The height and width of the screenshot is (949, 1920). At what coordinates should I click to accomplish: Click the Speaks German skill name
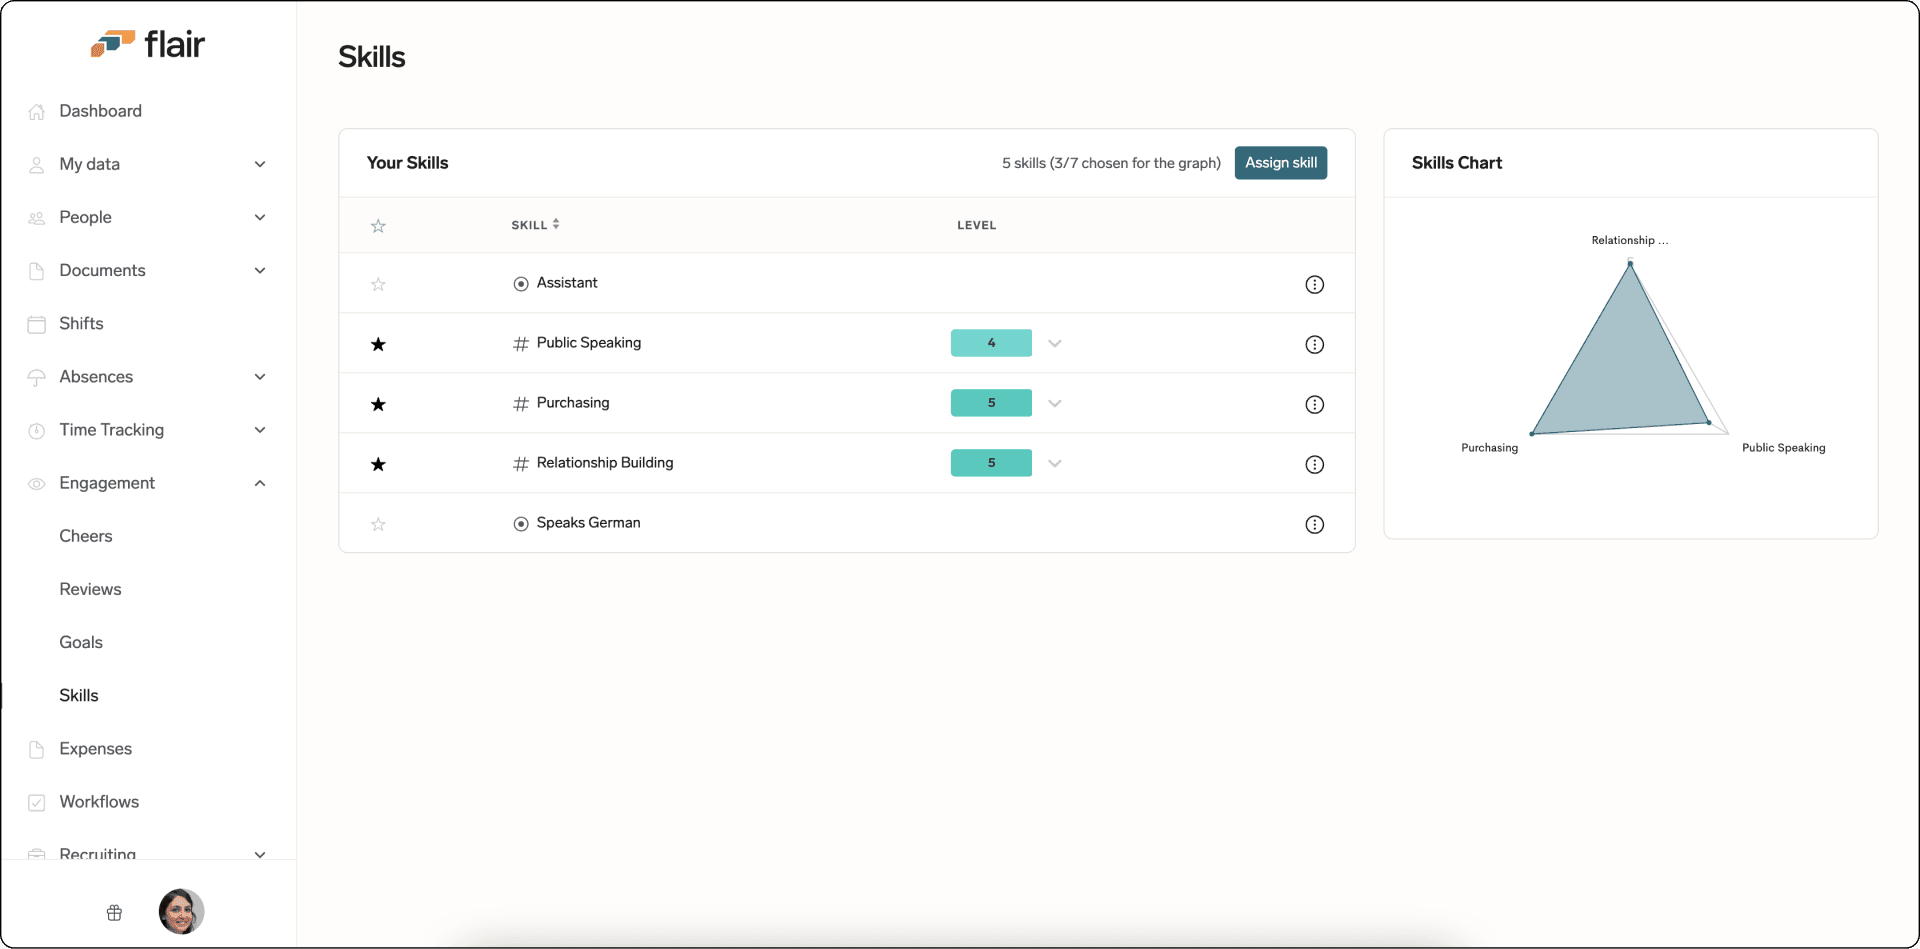(588, 523)
